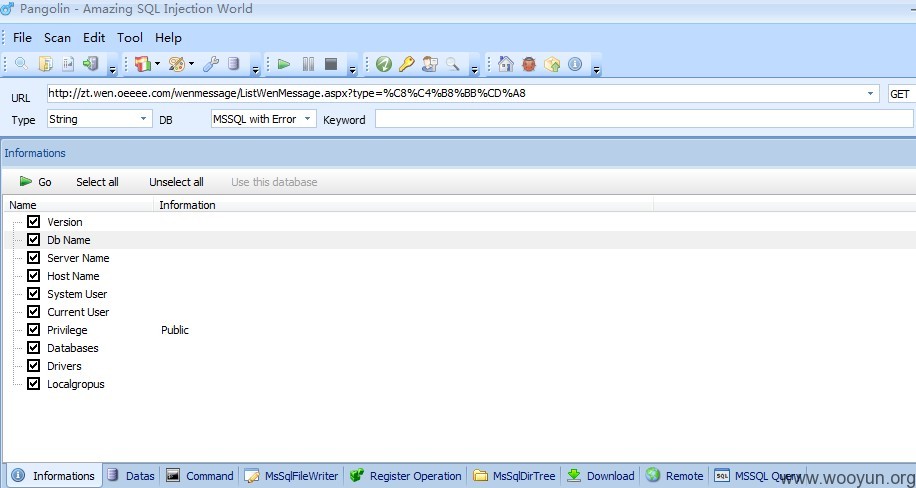Viewport: 916px width, 488px height.
Task: Click the user profile card icon
Action: (x=430, y=64)
